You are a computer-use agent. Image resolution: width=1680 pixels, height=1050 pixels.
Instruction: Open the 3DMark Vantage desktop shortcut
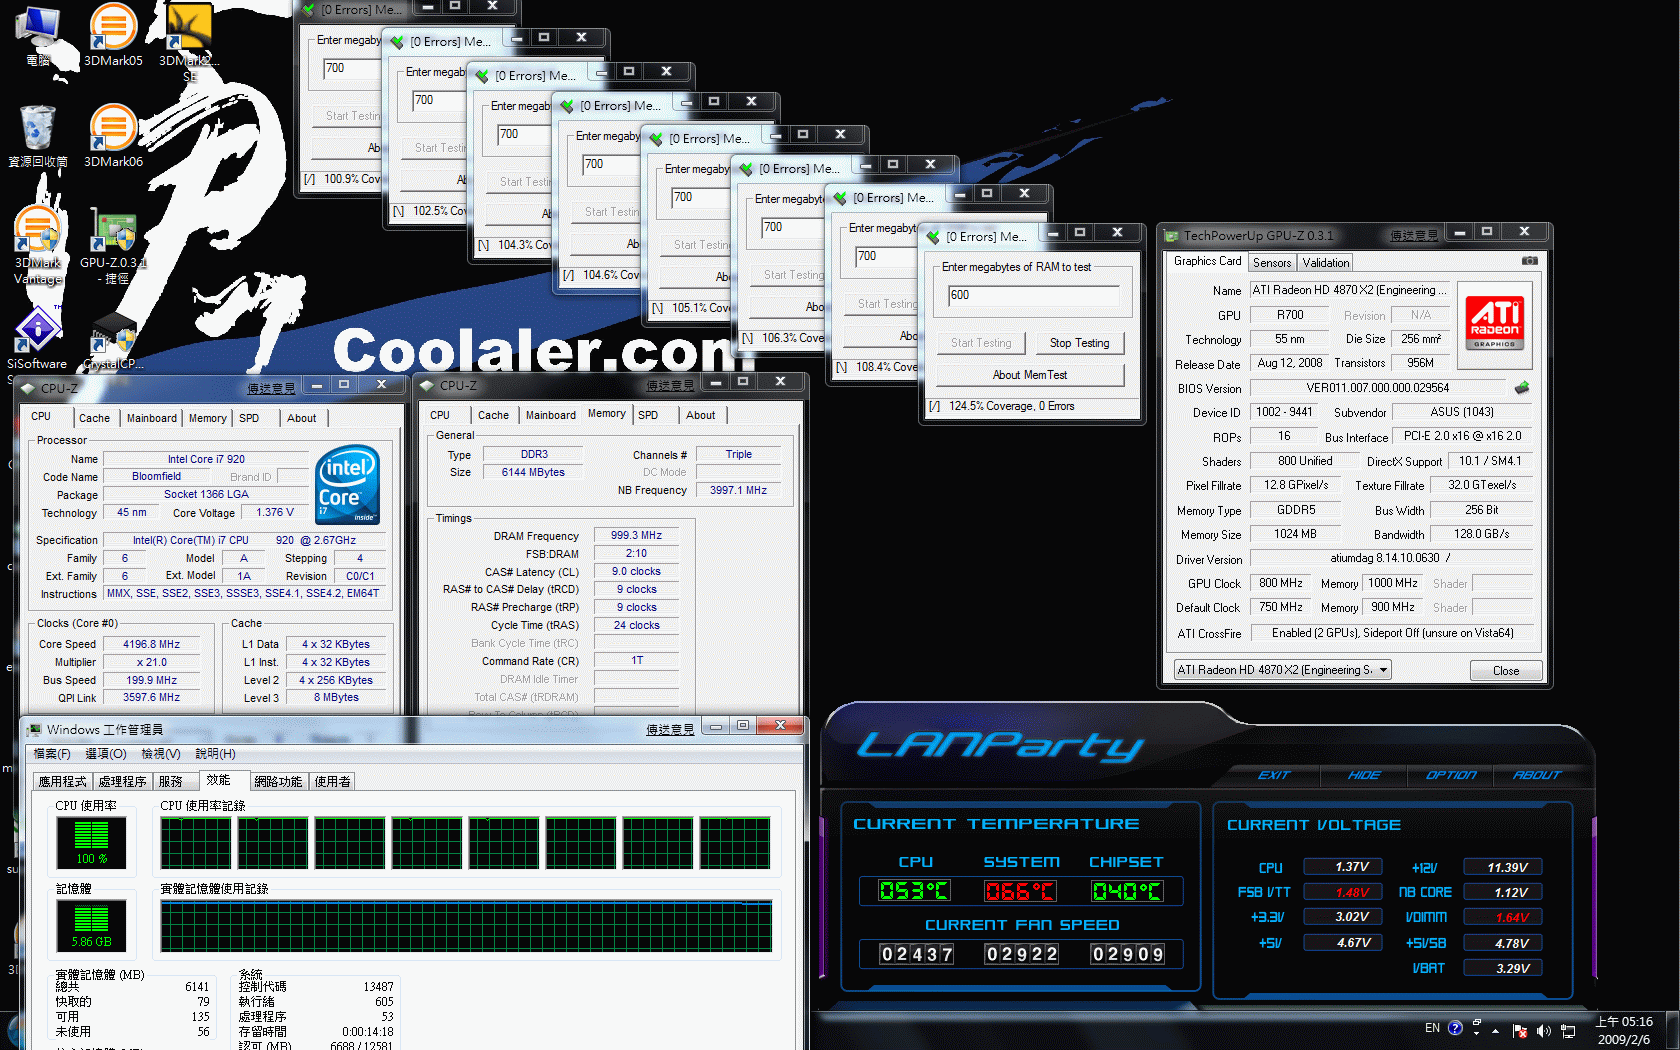click(38, 245)
